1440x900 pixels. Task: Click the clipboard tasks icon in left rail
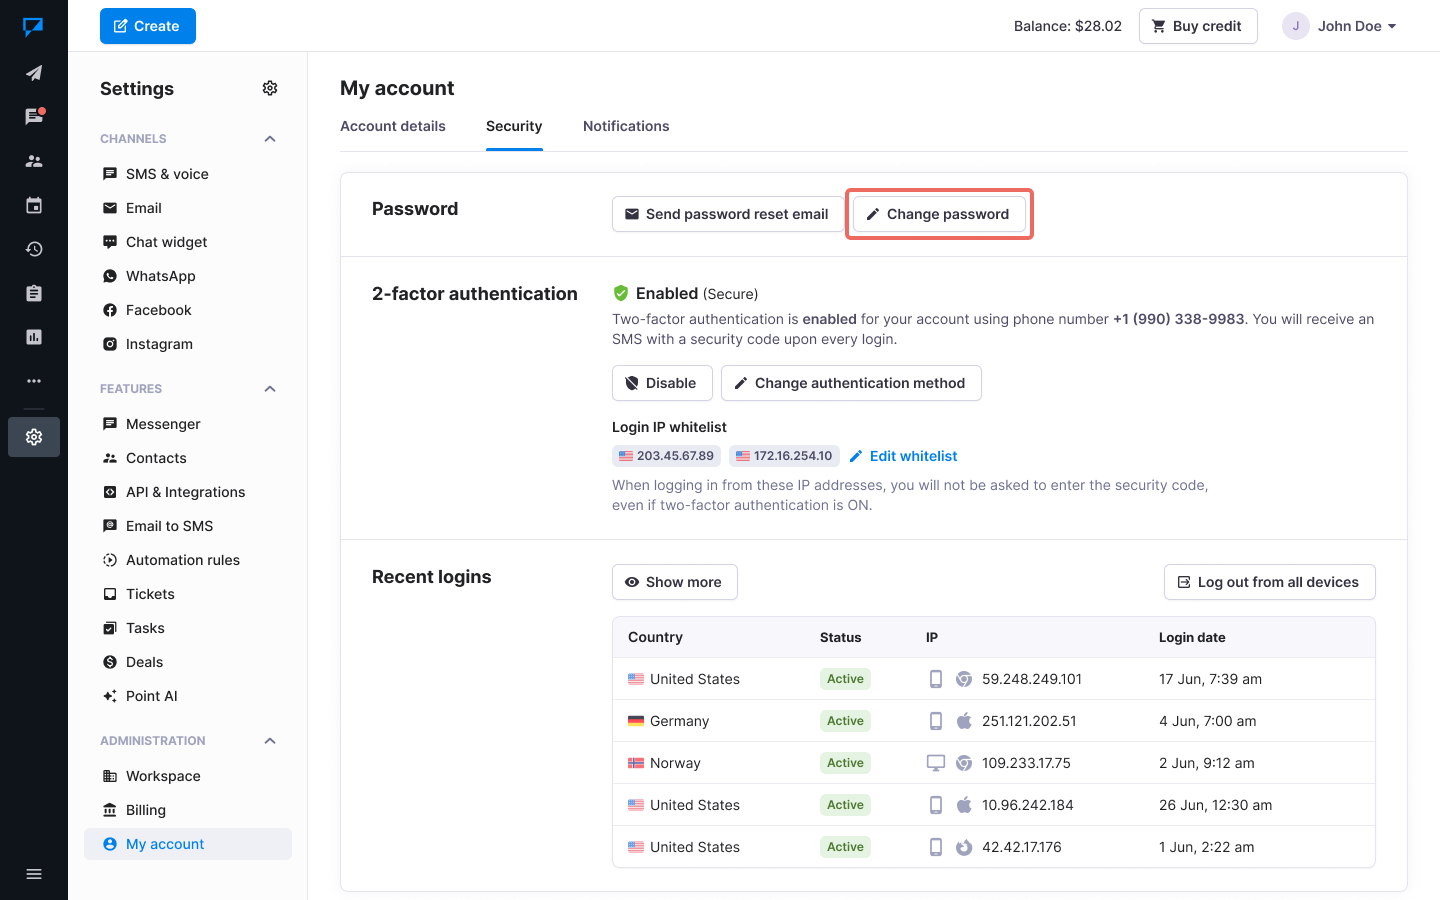34,293
